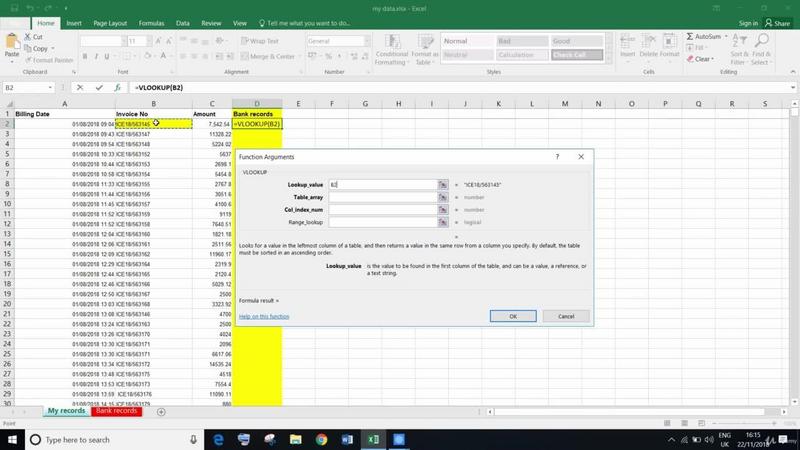Click the Table_array input field
800x450 pixels.
coord(383,197)
